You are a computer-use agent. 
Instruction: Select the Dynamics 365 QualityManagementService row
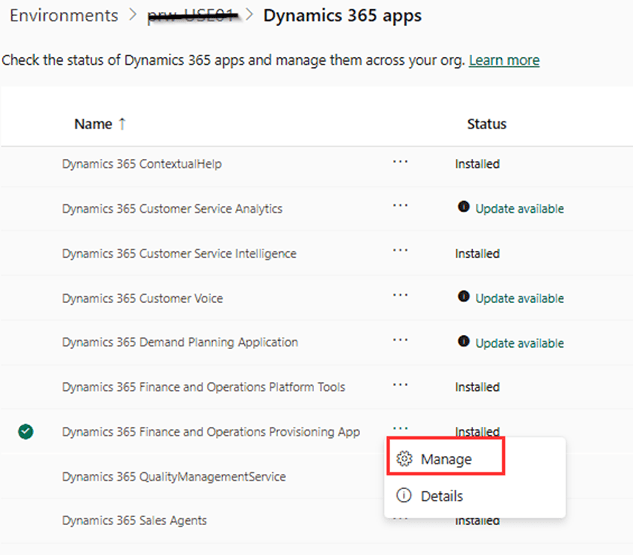tap(173, 477)
